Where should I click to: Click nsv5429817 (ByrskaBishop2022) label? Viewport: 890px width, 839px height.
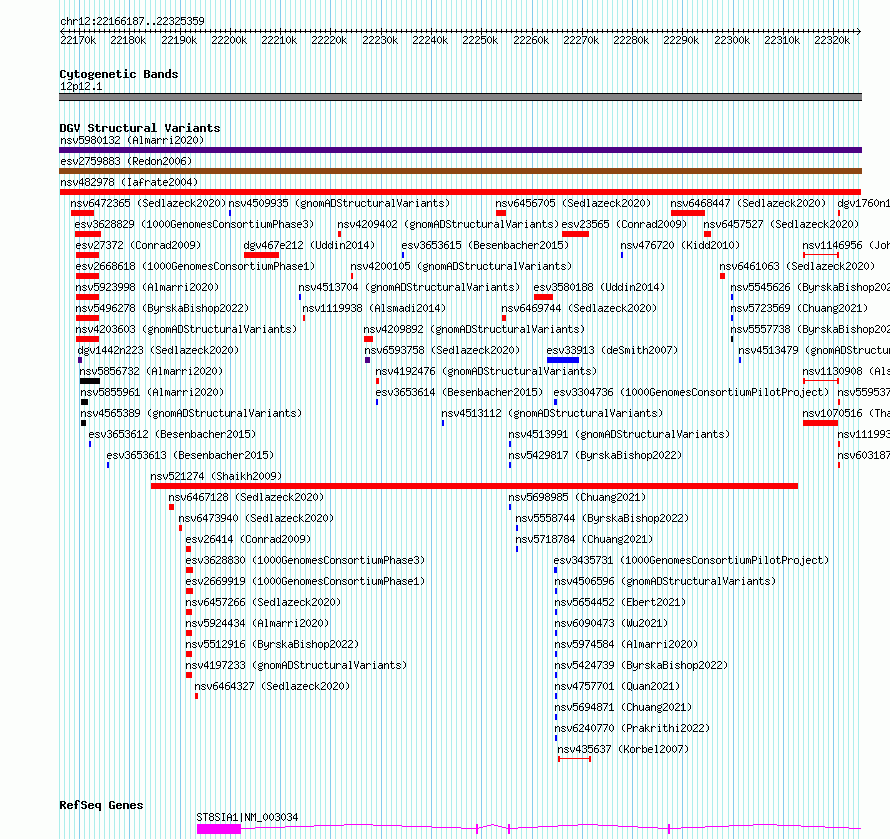pos(595,455)
